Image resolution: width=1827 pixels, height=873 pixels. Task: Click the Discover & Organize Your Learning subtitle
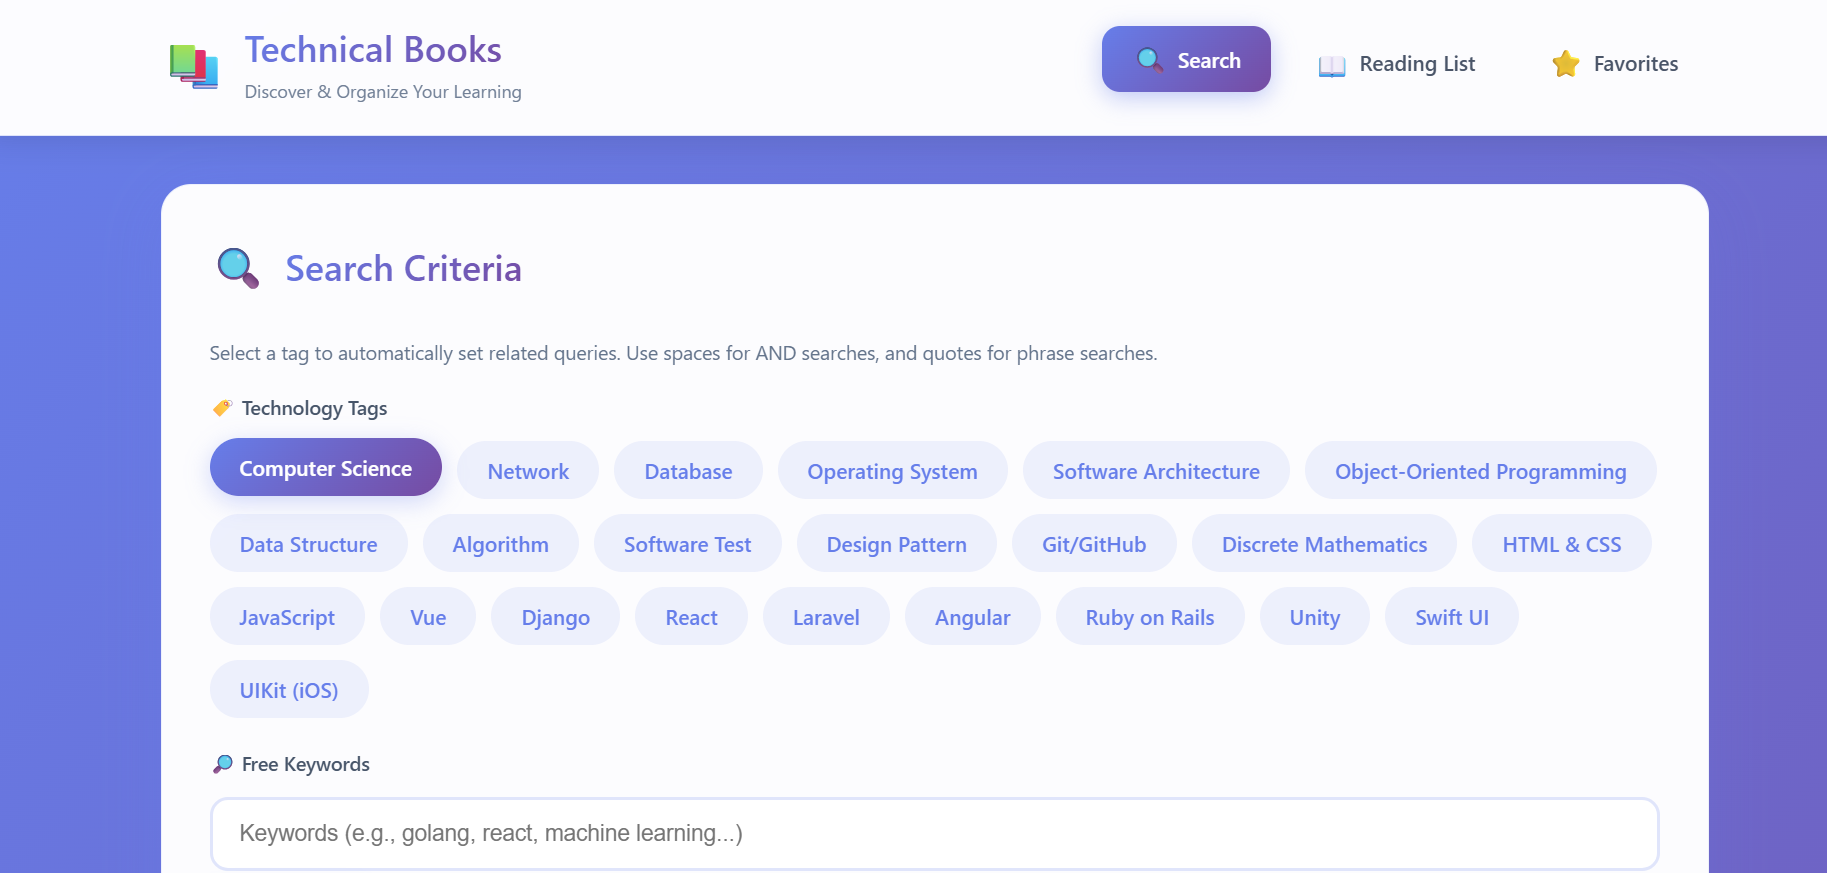pyautogui.click(x=383, y=91)
